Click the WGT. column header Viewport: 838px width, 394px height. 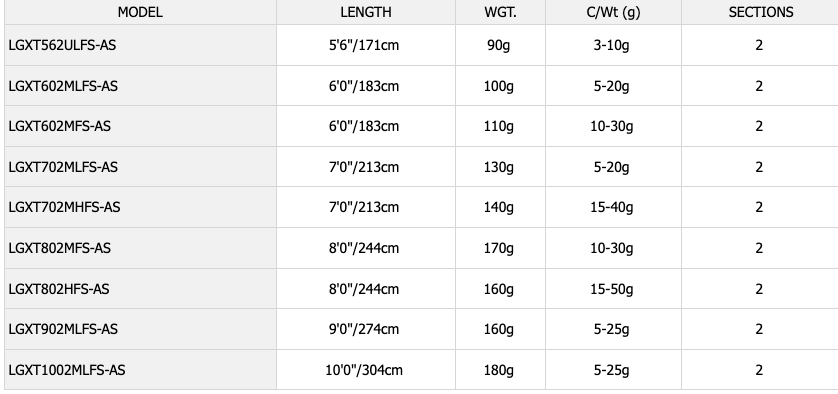pos(500,12)
